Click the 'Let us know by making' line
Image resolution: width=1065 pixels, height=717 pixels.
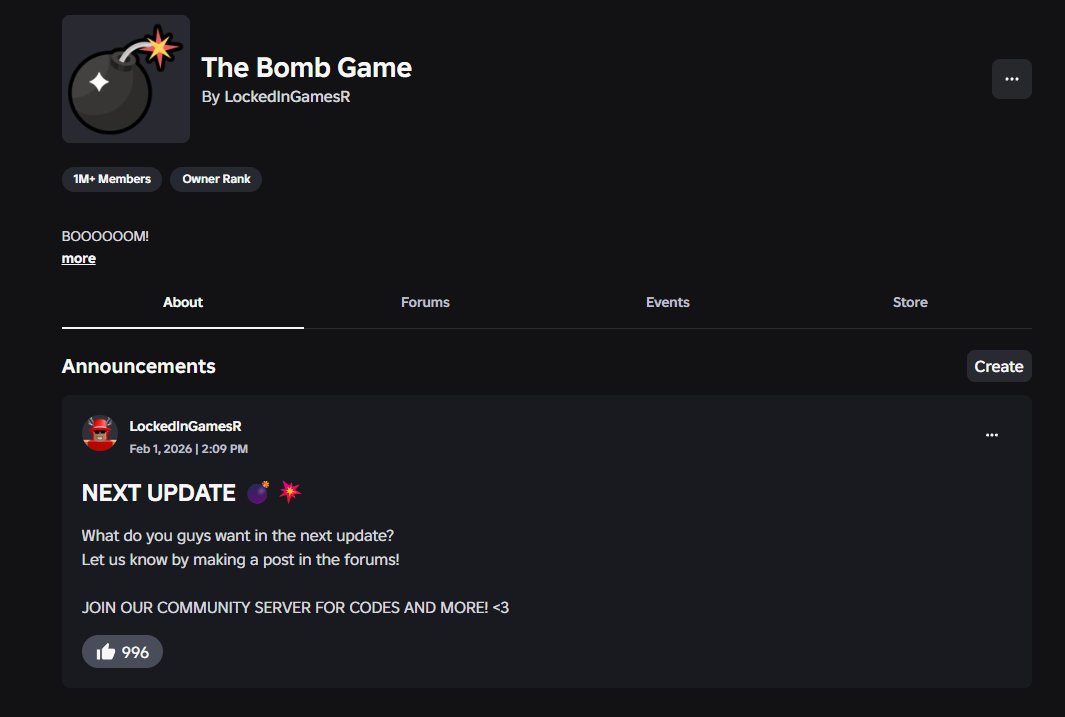(240, 559)
